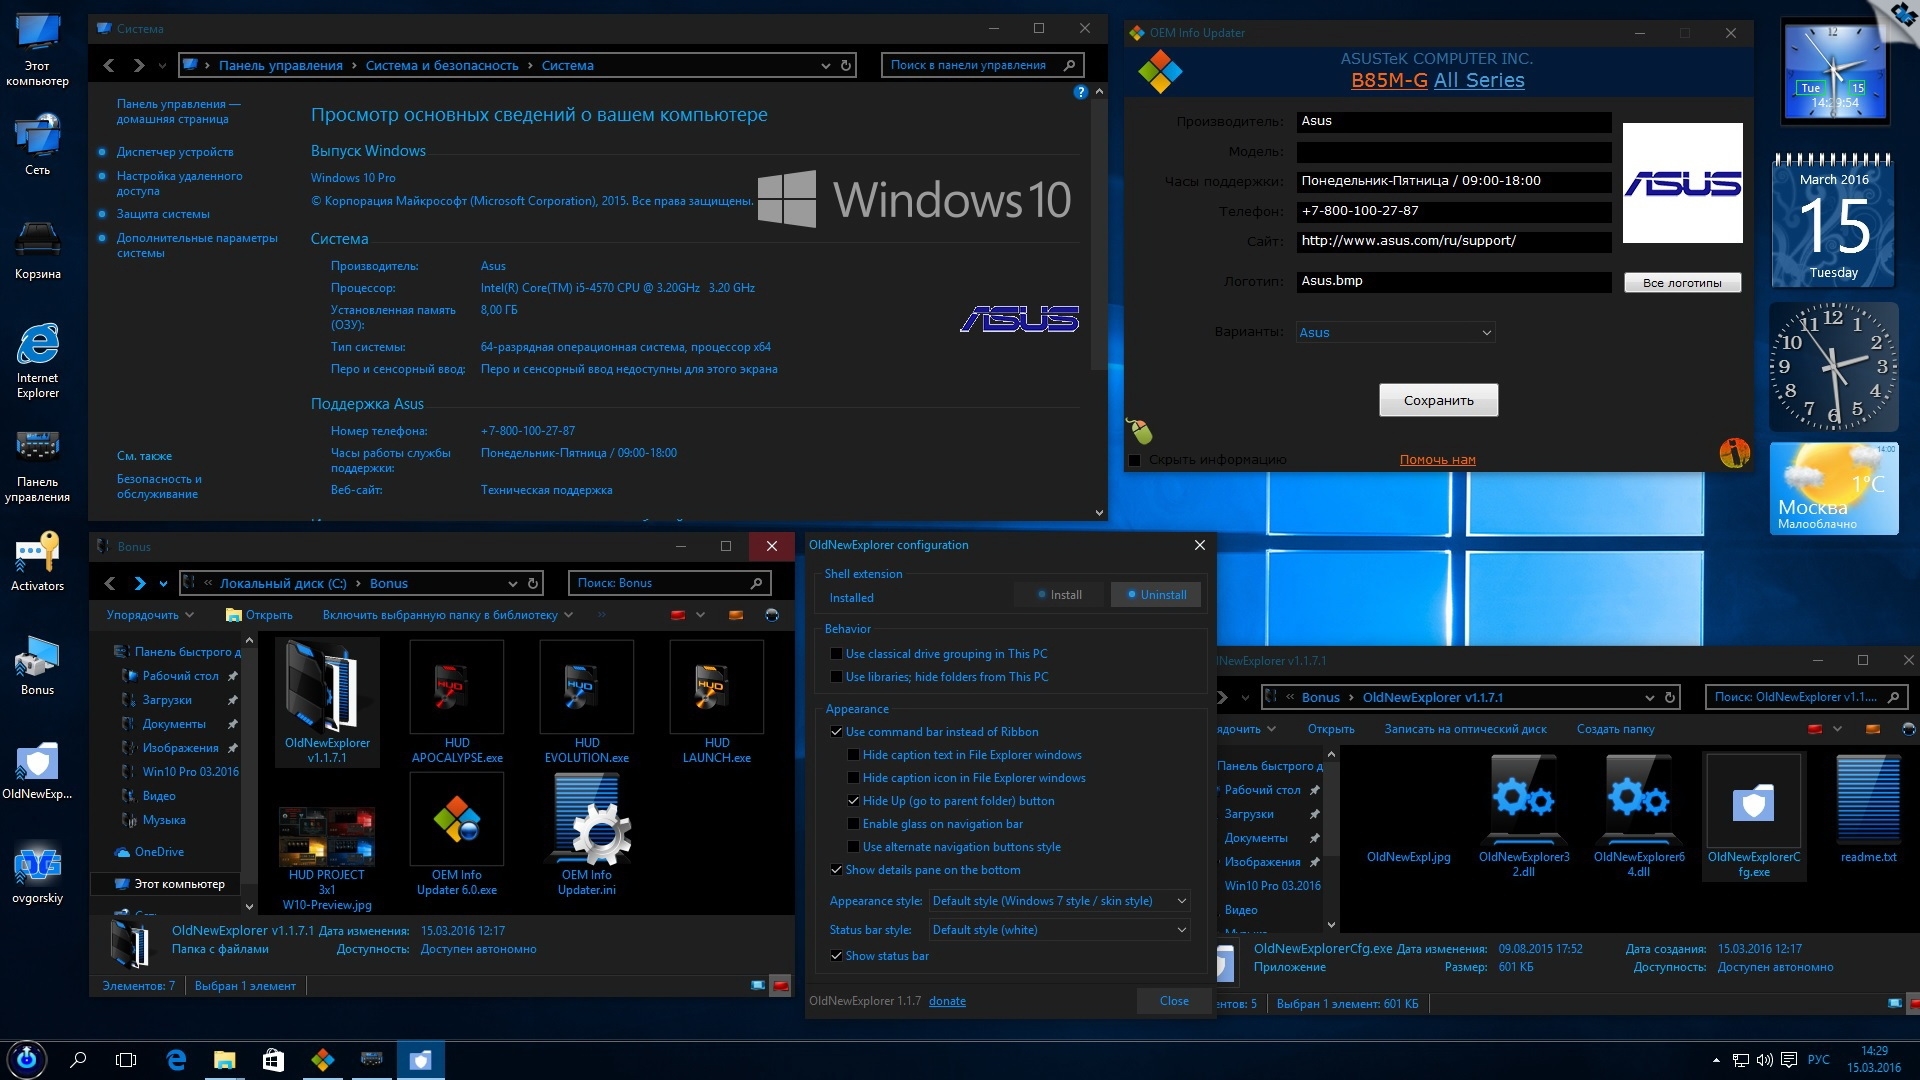Open the Bonus desktop shortcut
The height and width of the screenshot is (1080, 1920).
[x=37, y=666]
